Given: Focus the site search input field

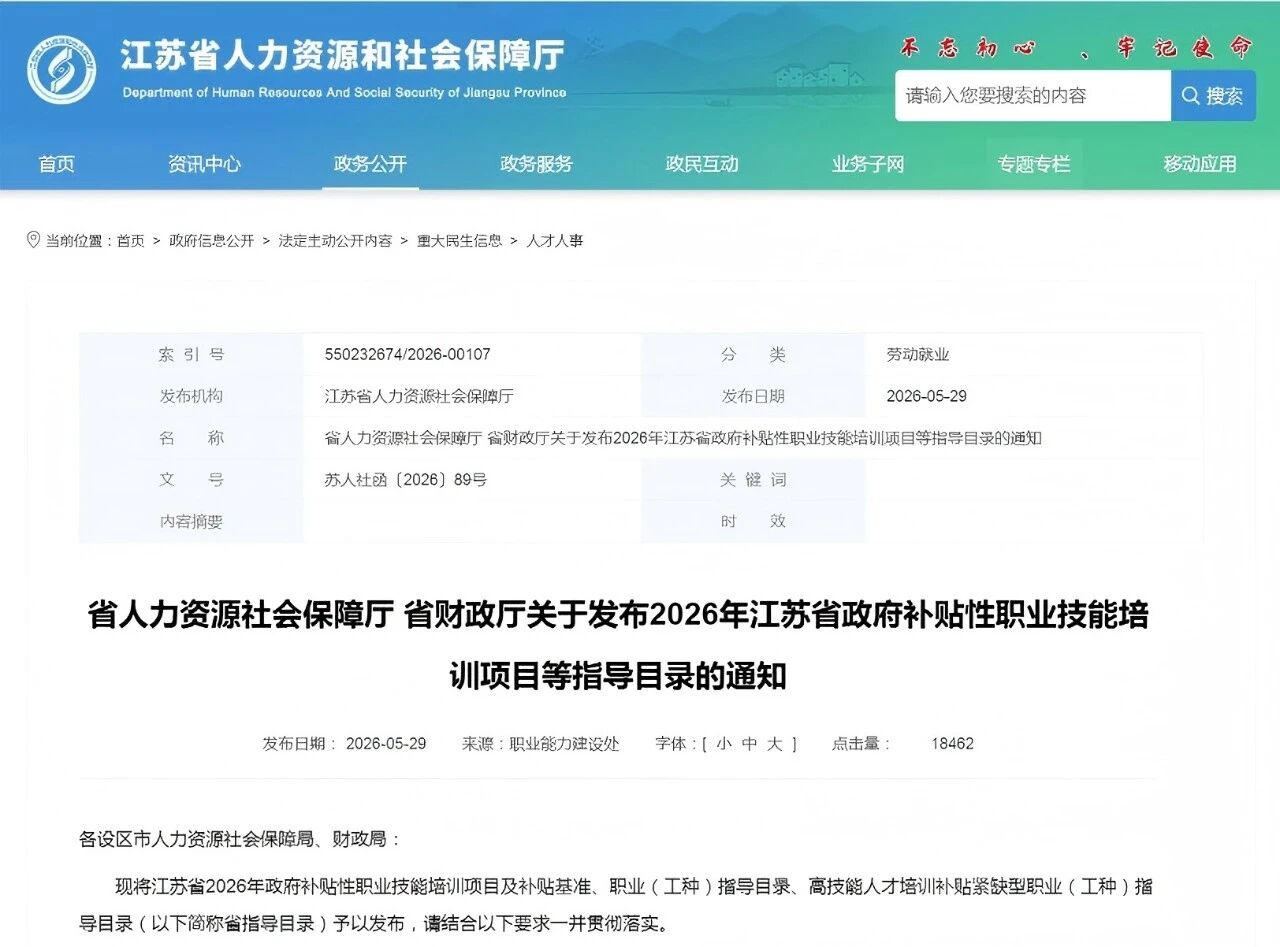Looking at the screenshot, I should [x=1033, y=96].
